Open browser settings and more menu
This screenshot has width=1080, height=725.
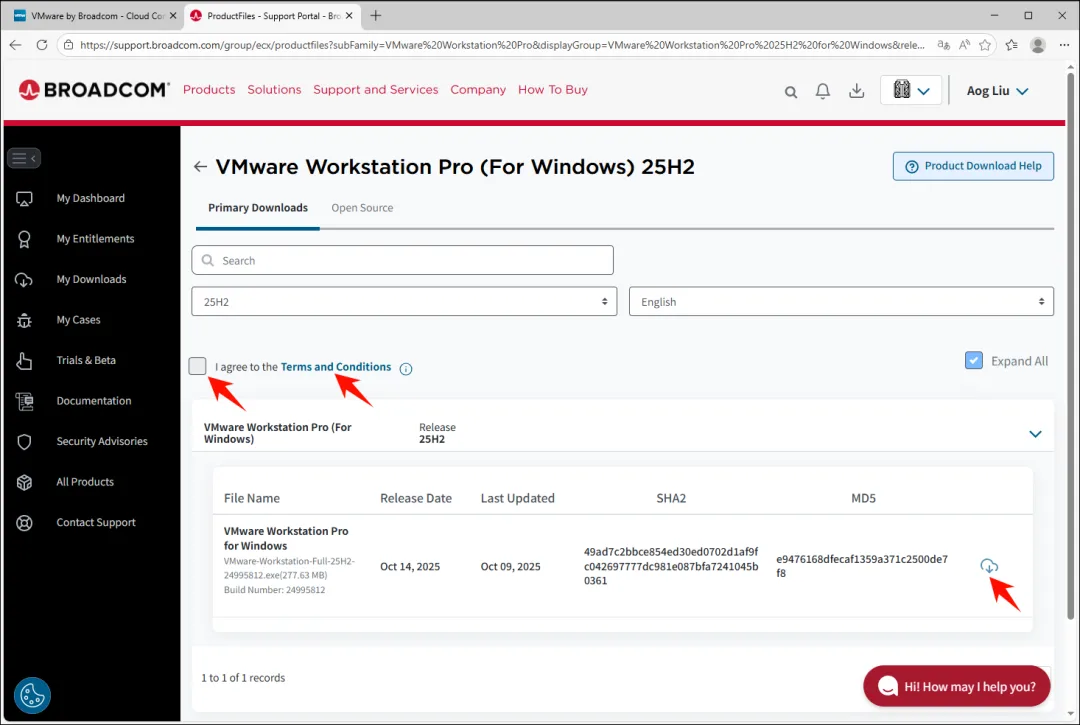pyautogui.click(x=1064, y=45)
